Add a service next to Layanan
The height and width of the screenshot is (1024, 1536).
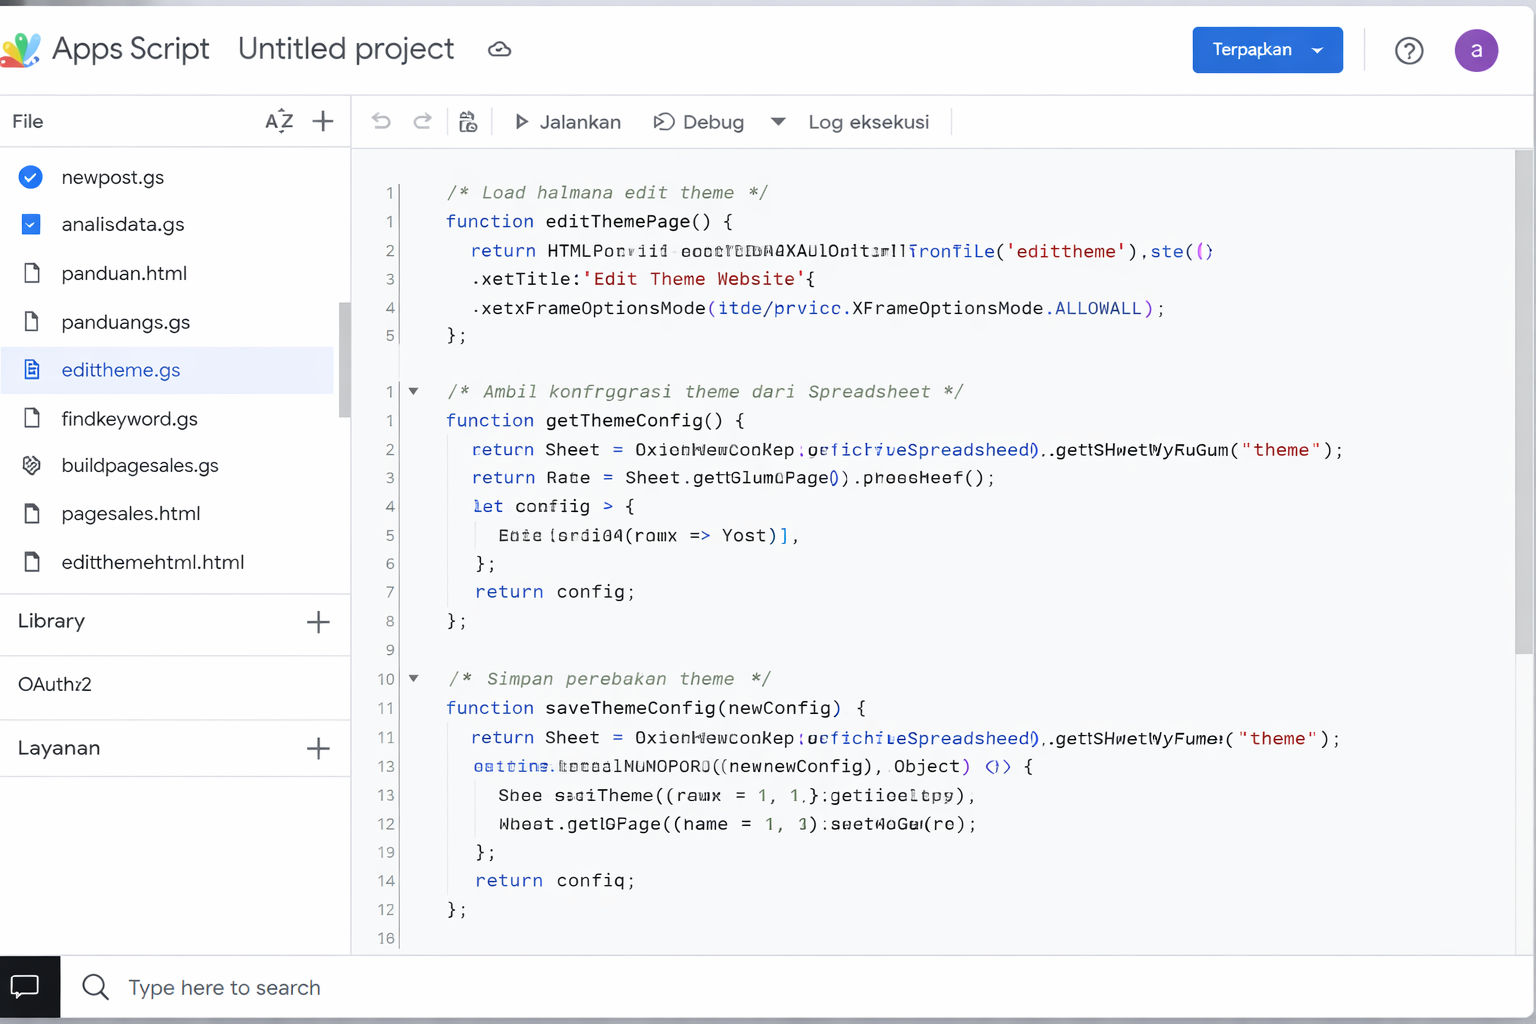coord(318,748)
